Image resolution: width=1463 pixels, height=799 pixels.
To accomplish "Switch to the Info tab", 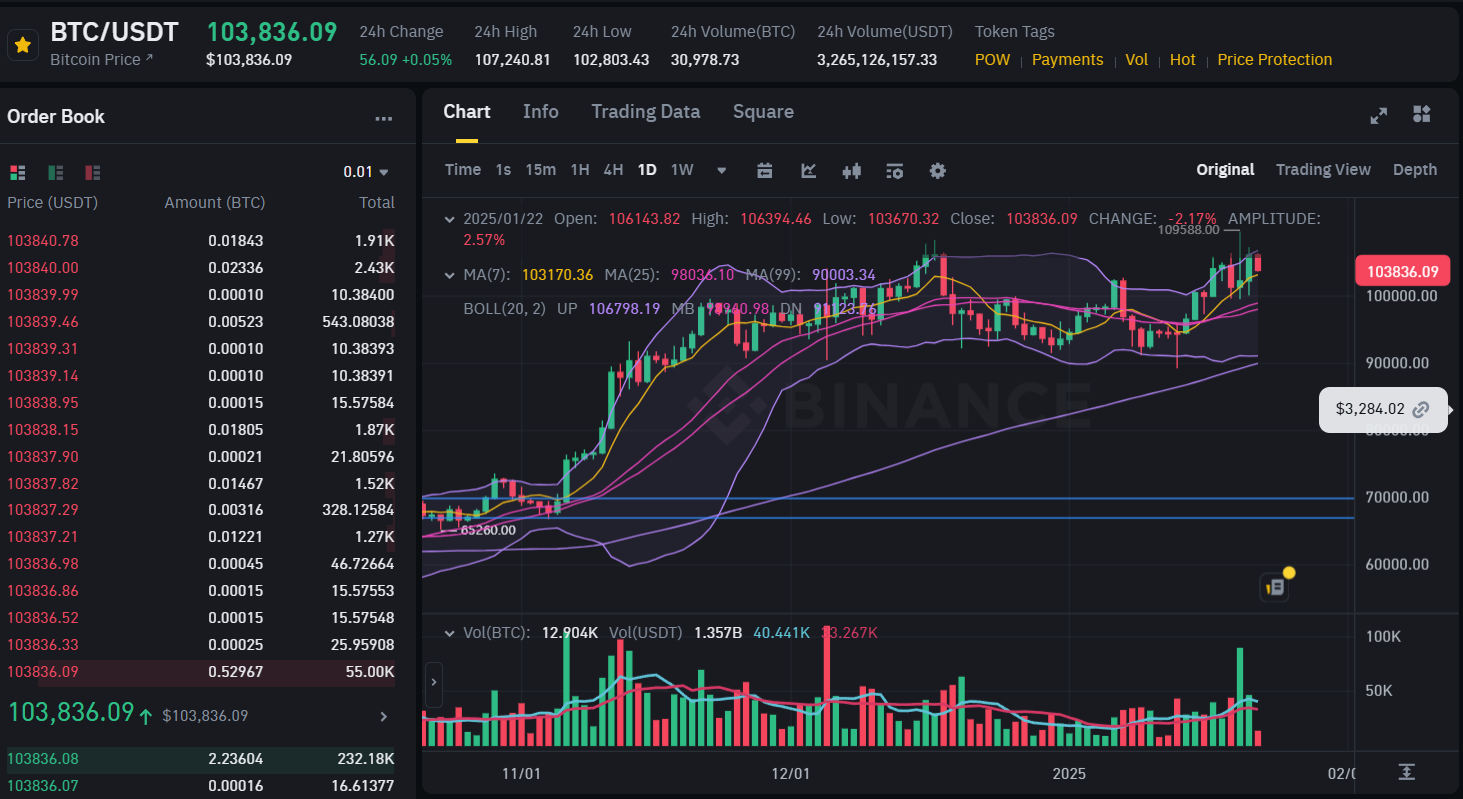I will coord(541,111).
